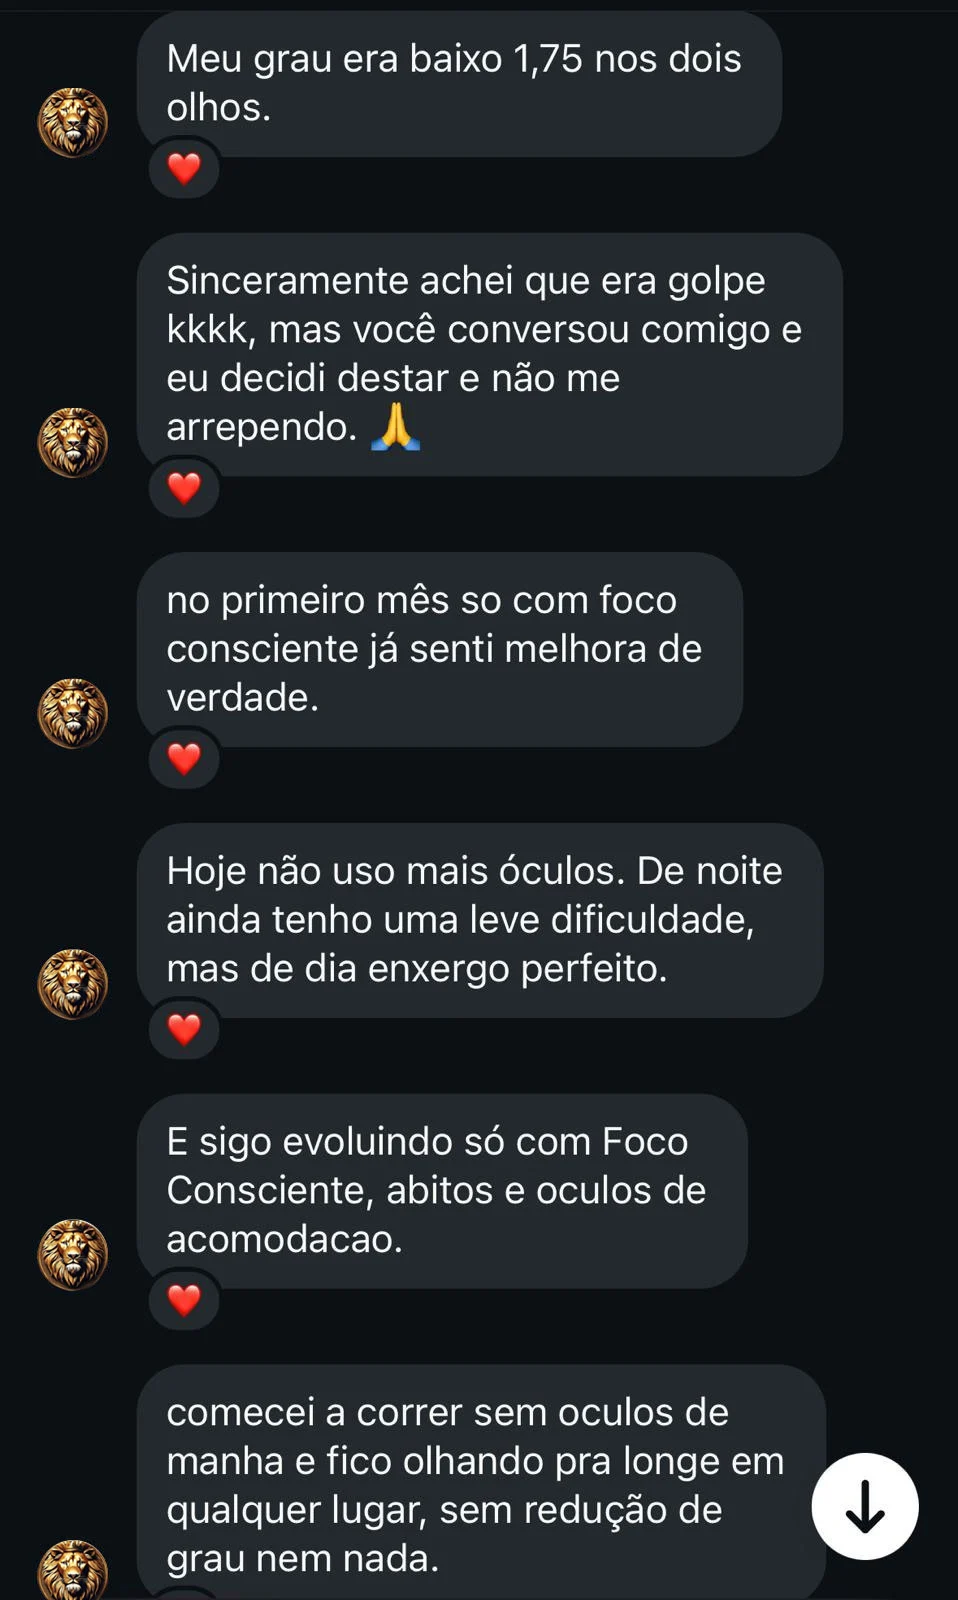This screenshot has width=958, height=1600.
Task: Toggle the heart reaction under "Meu grau era baixo"
Action: (x=184, y=168)
